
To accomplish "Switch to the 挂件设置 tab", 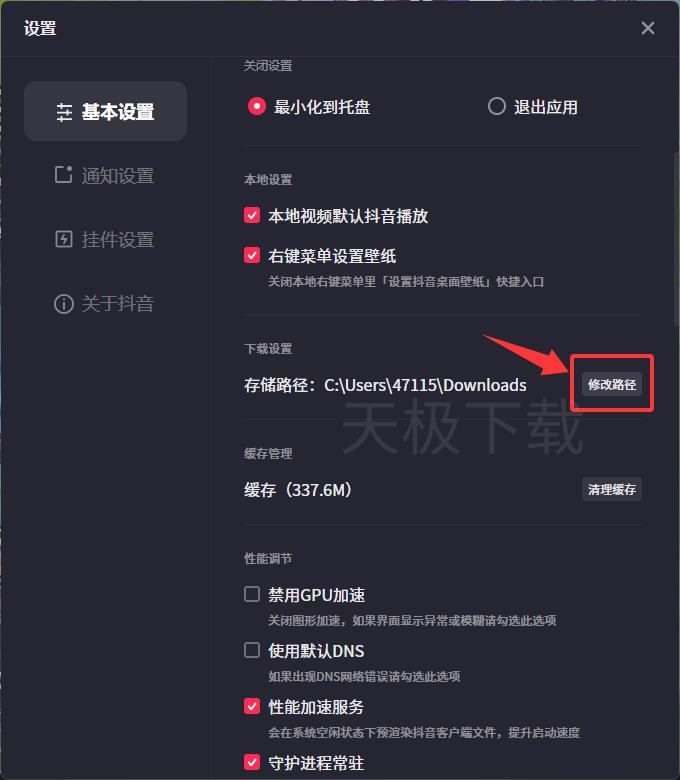I will pos(105,239).
